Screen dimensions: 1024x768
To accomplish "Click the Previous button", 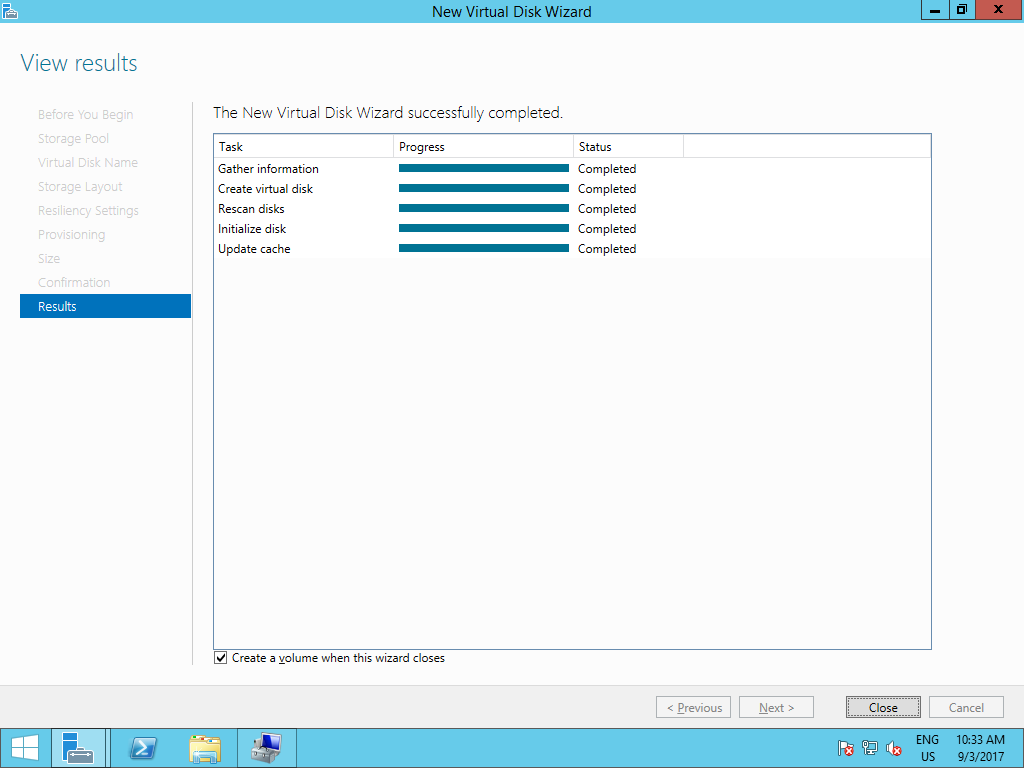I will (x=693, y=707).
